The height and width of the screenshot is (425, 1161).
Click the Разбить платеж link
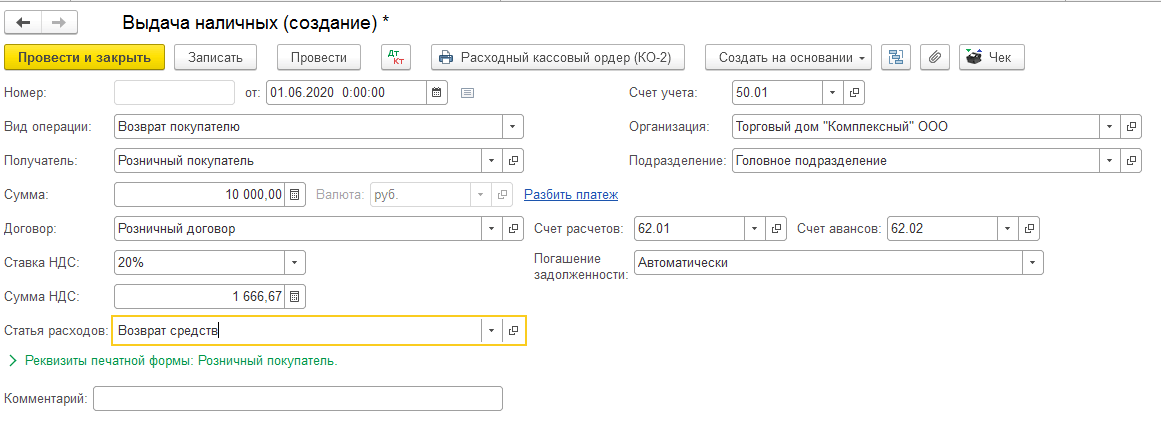tap(571, 195)
